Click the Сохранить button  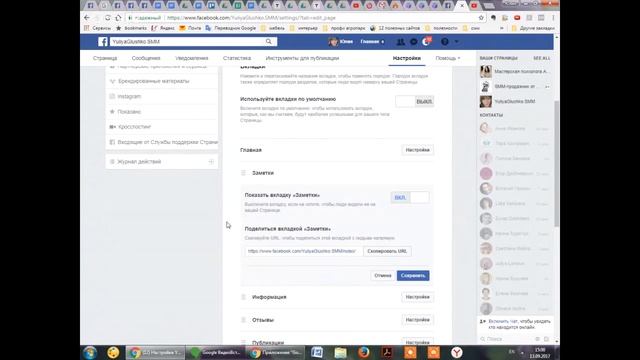tap(413, 276)
